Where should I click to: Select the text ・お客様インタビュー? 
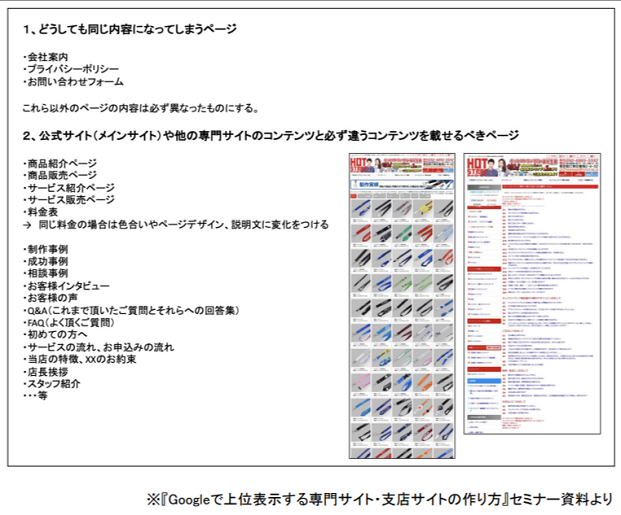pos(66,286)
